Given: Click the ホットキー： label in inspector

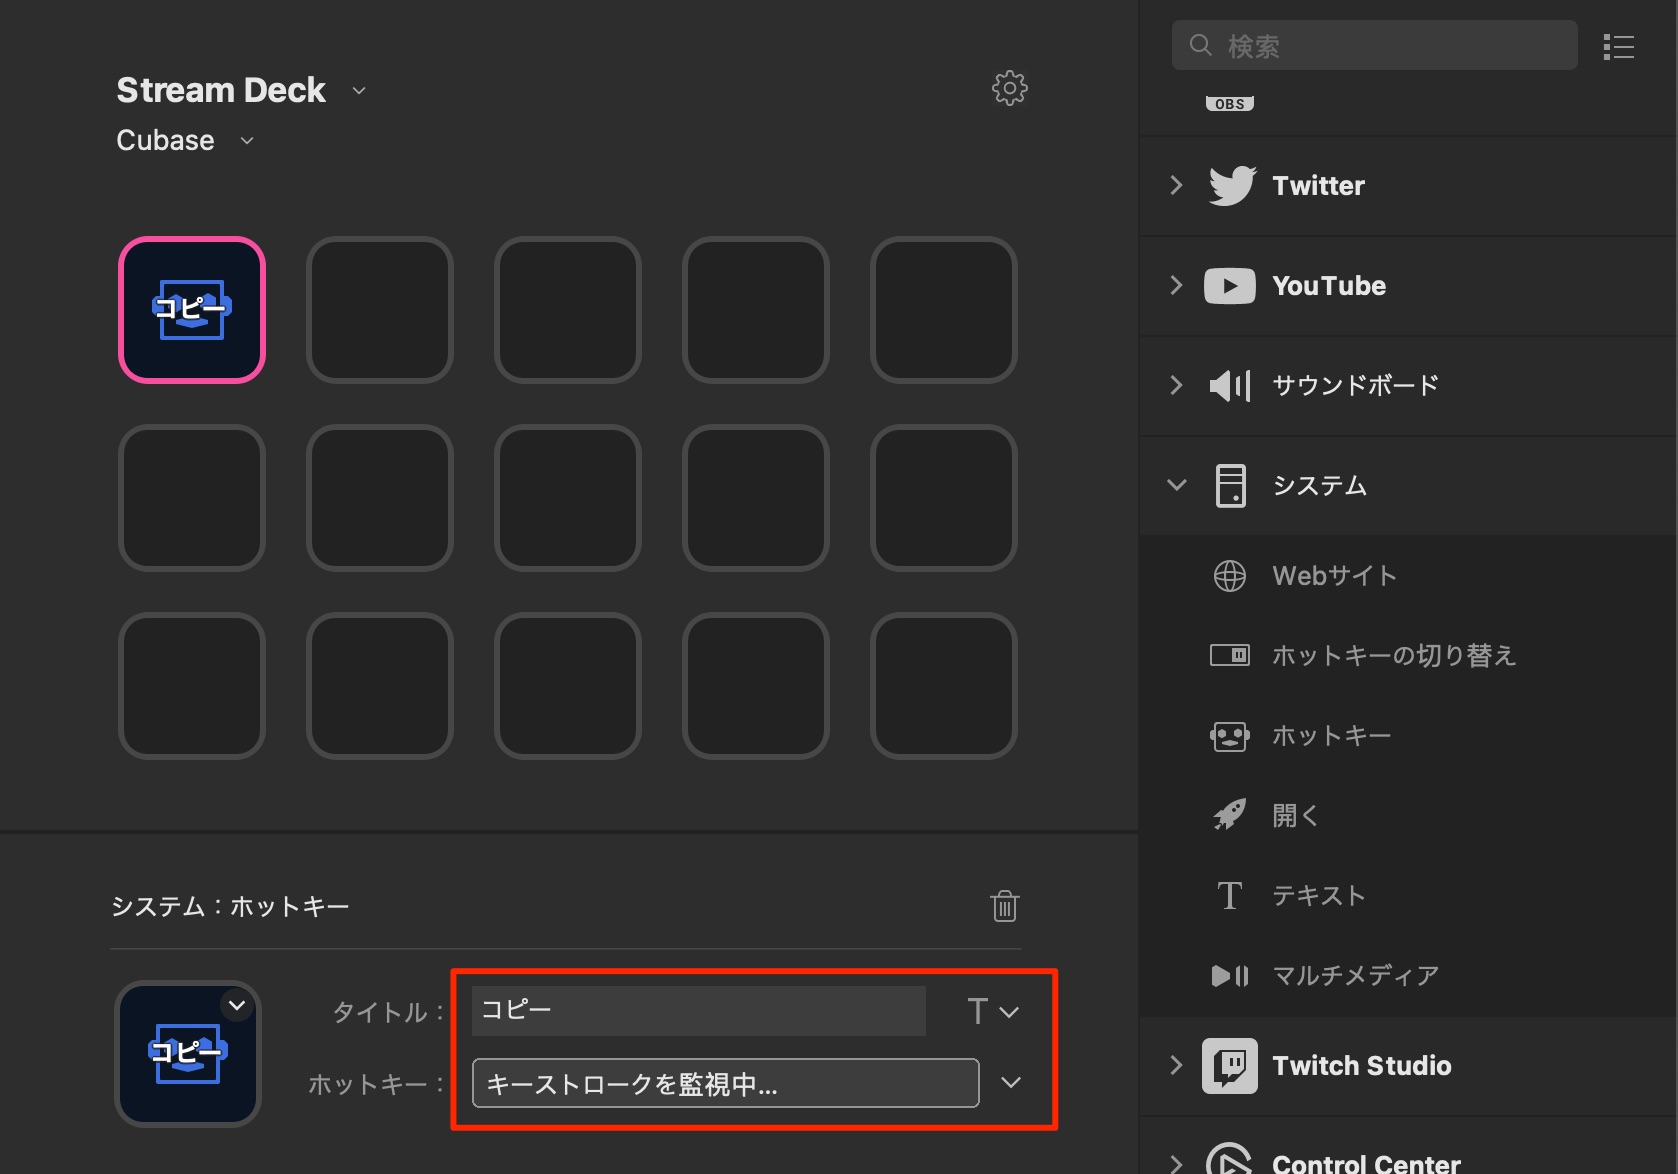Looking at the screenshot, I should pos(376,1084).
